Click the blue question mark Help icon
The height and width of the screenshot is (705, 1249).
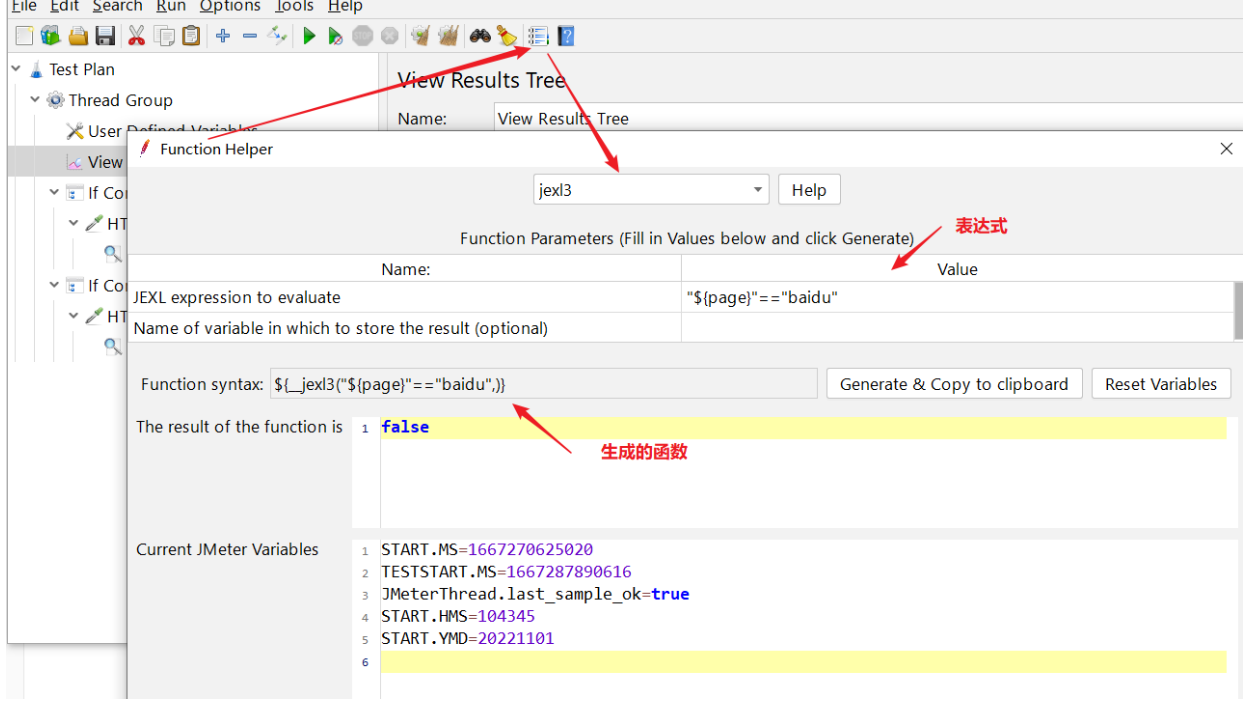click(x=566, y=36)
